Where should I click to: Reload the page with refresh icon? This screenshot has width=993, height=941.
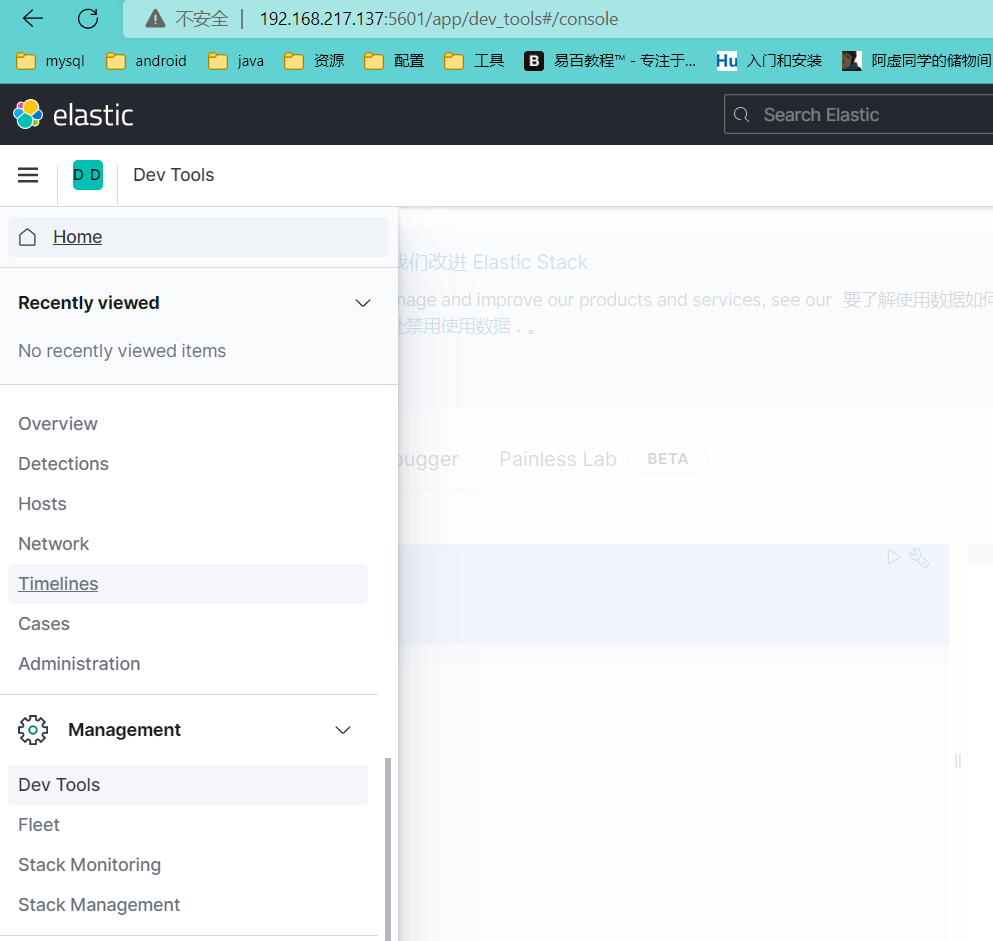(87, 19)
